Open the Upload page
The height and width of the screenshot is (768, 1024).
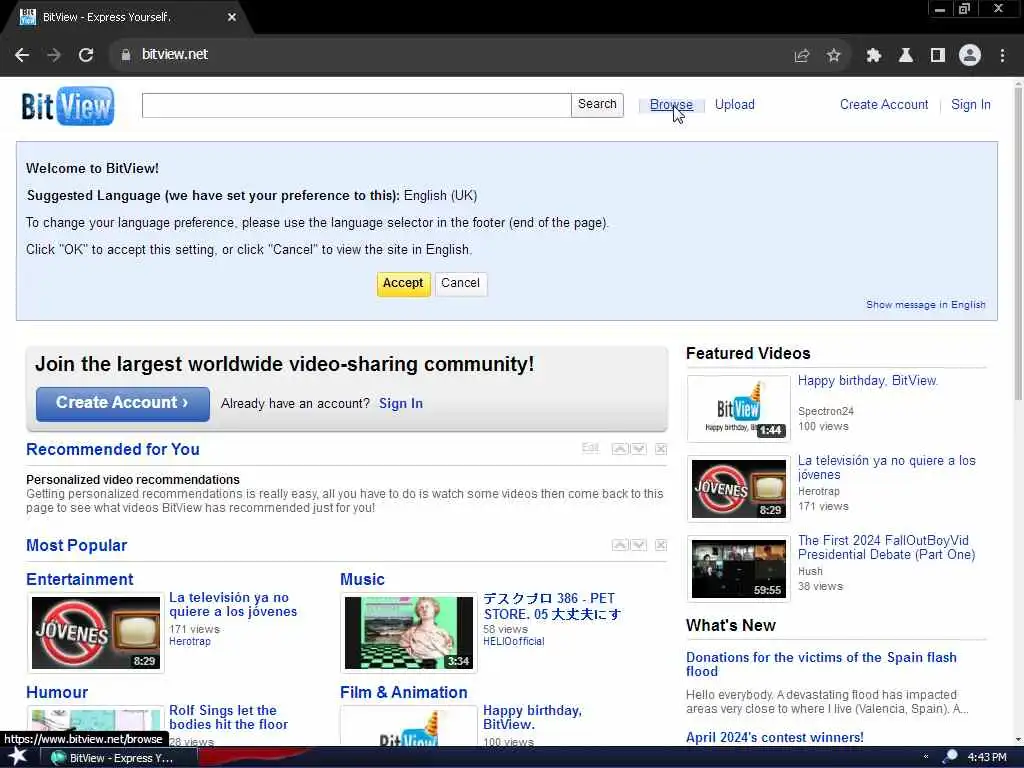[735, 104]
